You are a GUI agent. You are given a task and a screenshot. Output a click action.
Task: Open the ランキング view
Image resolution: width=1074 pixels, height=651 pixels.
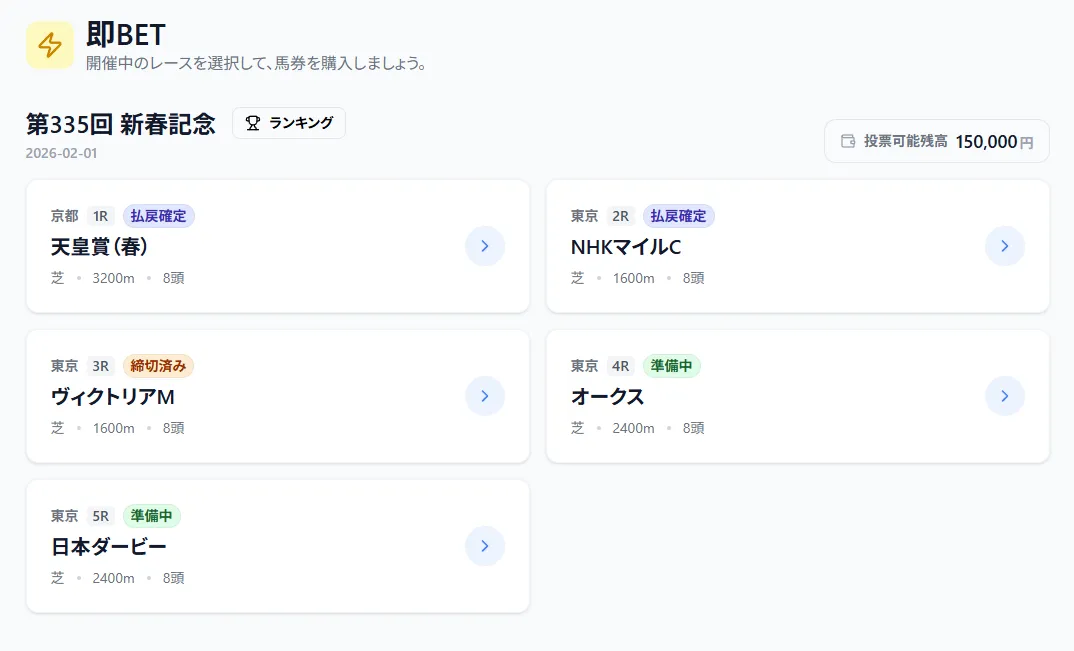pos(289,123)
